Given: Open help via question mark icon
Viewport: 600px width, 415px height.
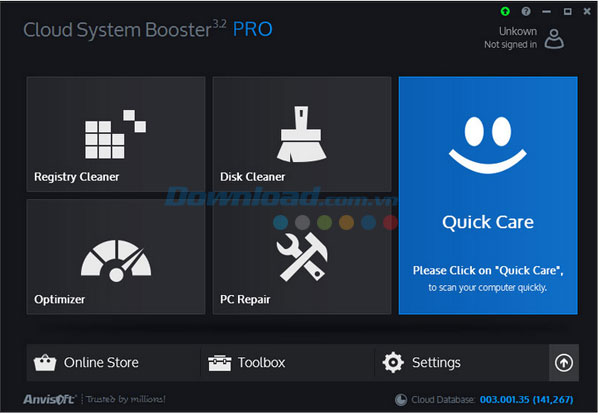Looking at the screenshot, I should point(526,11).
